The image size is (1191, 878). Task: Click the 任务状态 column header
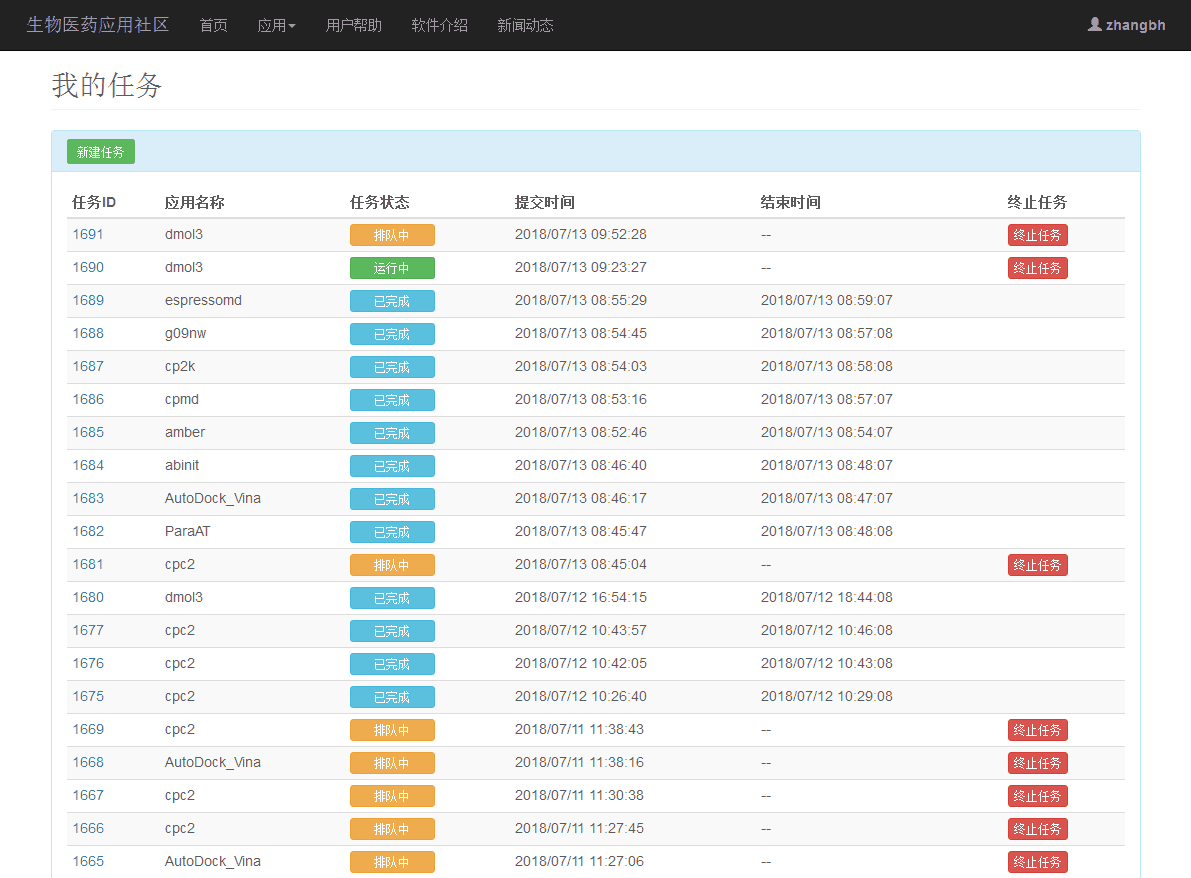tap(380, 202)
